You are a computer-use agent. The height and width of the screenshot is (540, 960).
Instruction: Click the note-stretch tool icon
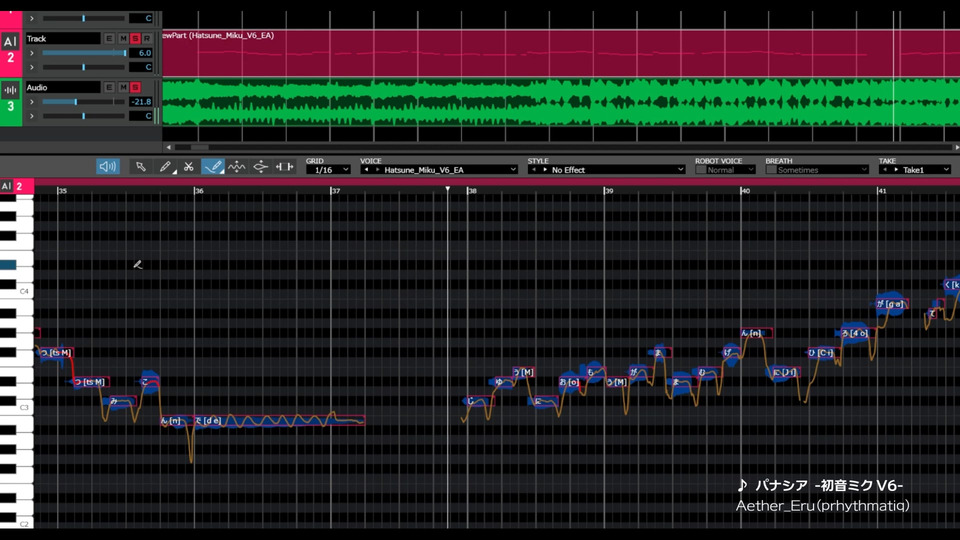pyautogui.click(x=284, y=167)
